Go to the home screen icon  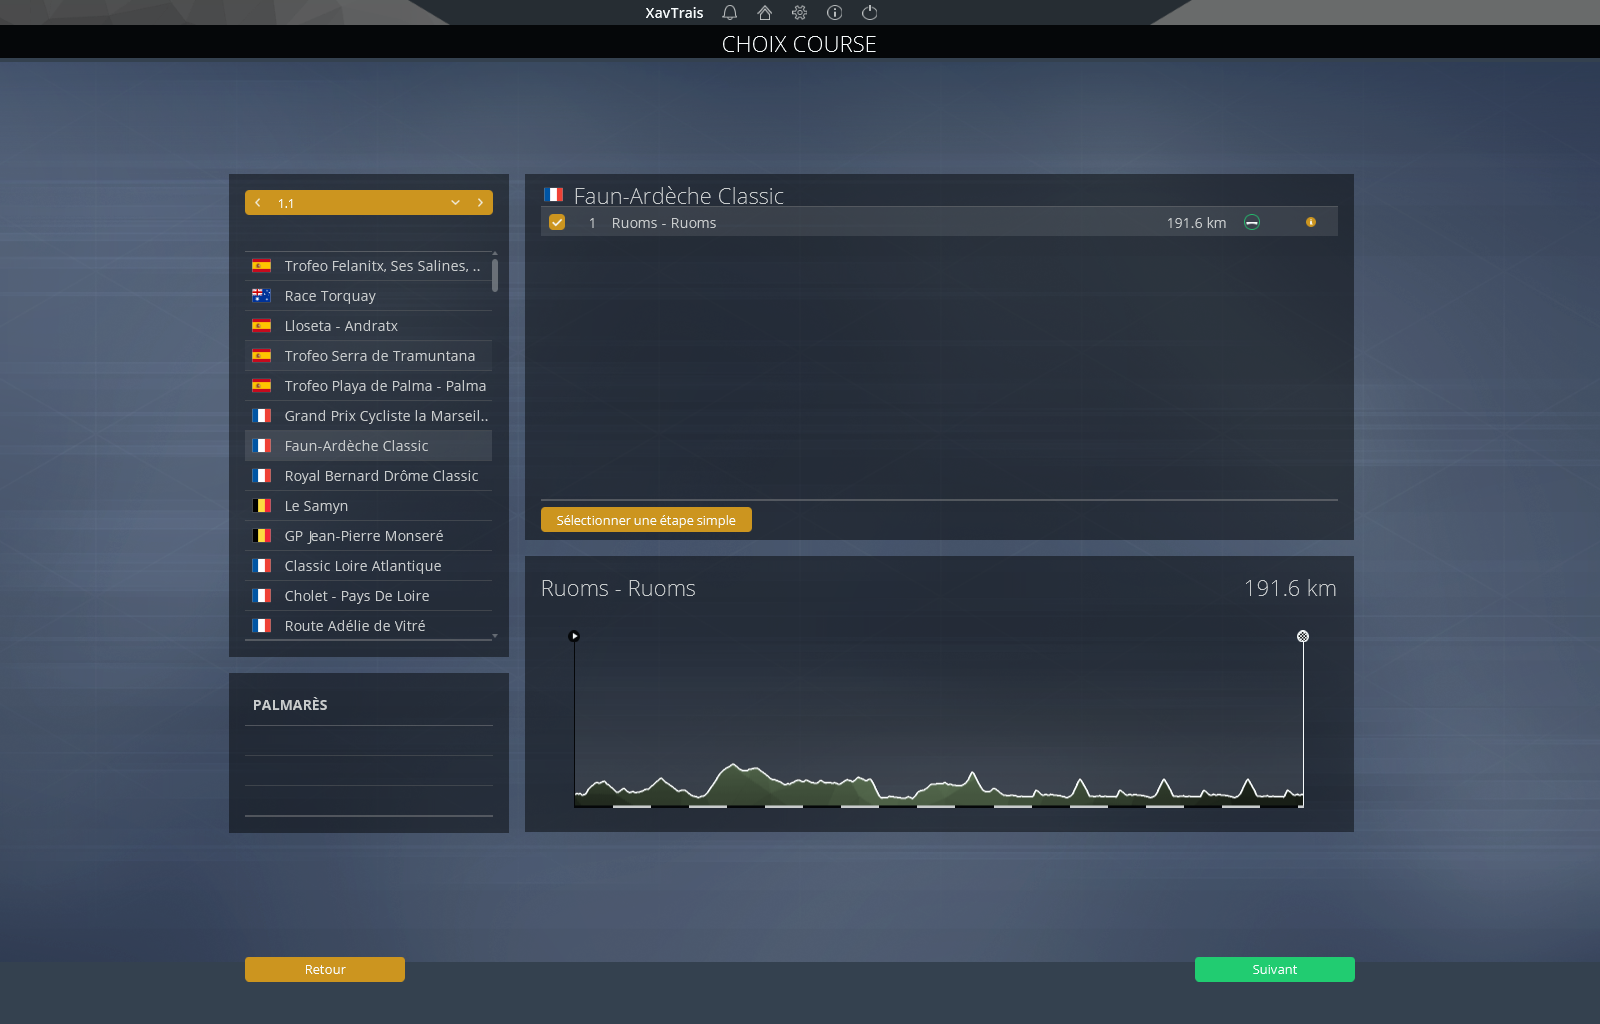pyautogui.click(x=765, y=13)
